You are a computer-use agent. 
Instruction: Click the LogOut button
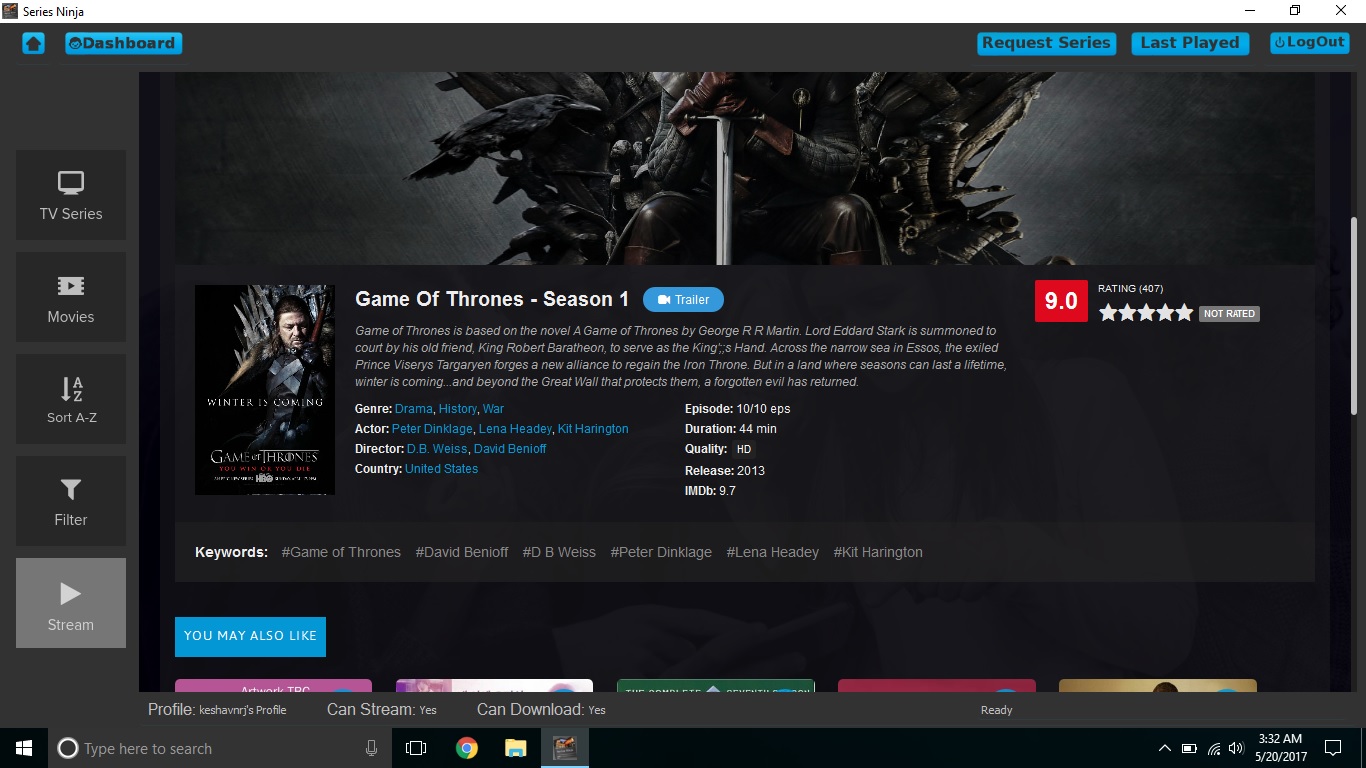pos(1310,42)
